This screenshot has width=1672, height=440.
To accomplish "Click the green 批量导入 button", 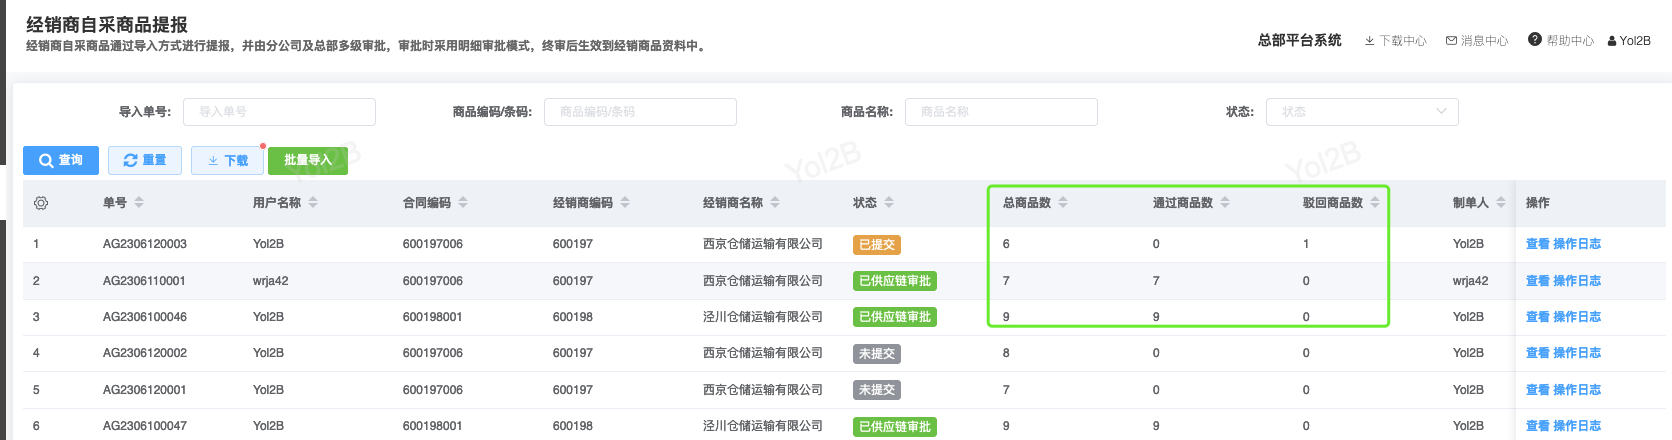I will [x=307, y=160].
